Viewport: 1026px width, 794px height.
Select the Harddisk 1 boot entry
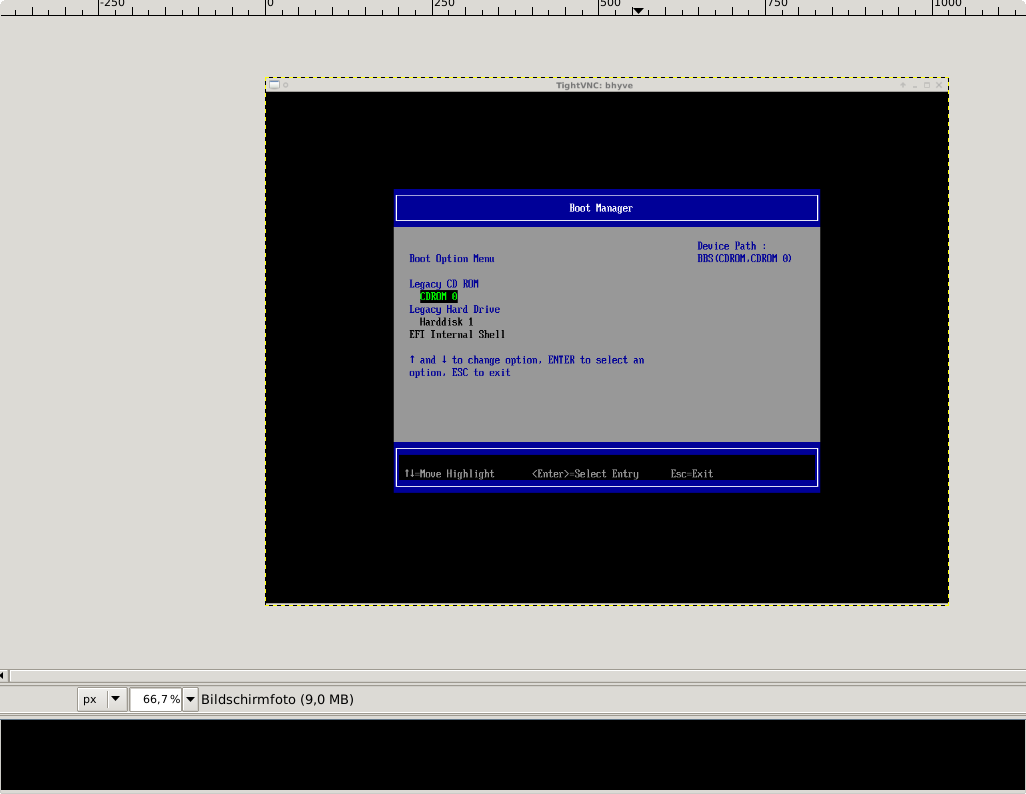pos(446,322)
